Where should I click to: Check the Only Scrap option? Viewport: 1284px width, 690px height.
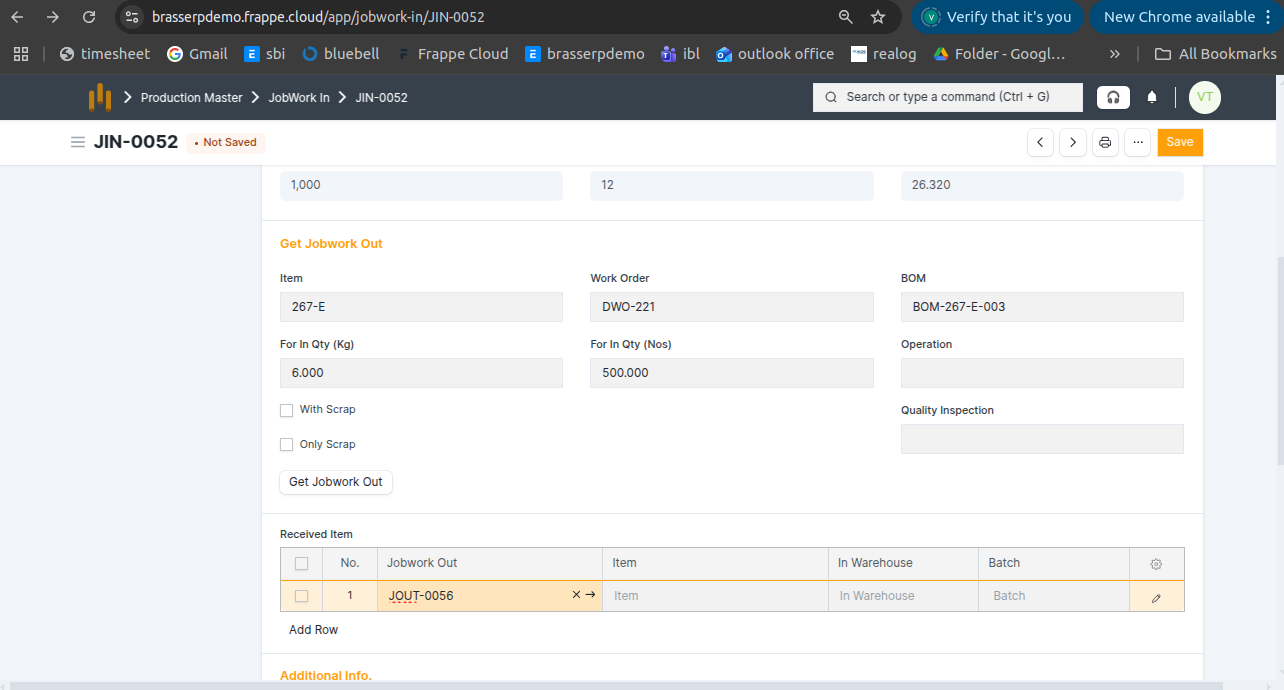(287, 445)
